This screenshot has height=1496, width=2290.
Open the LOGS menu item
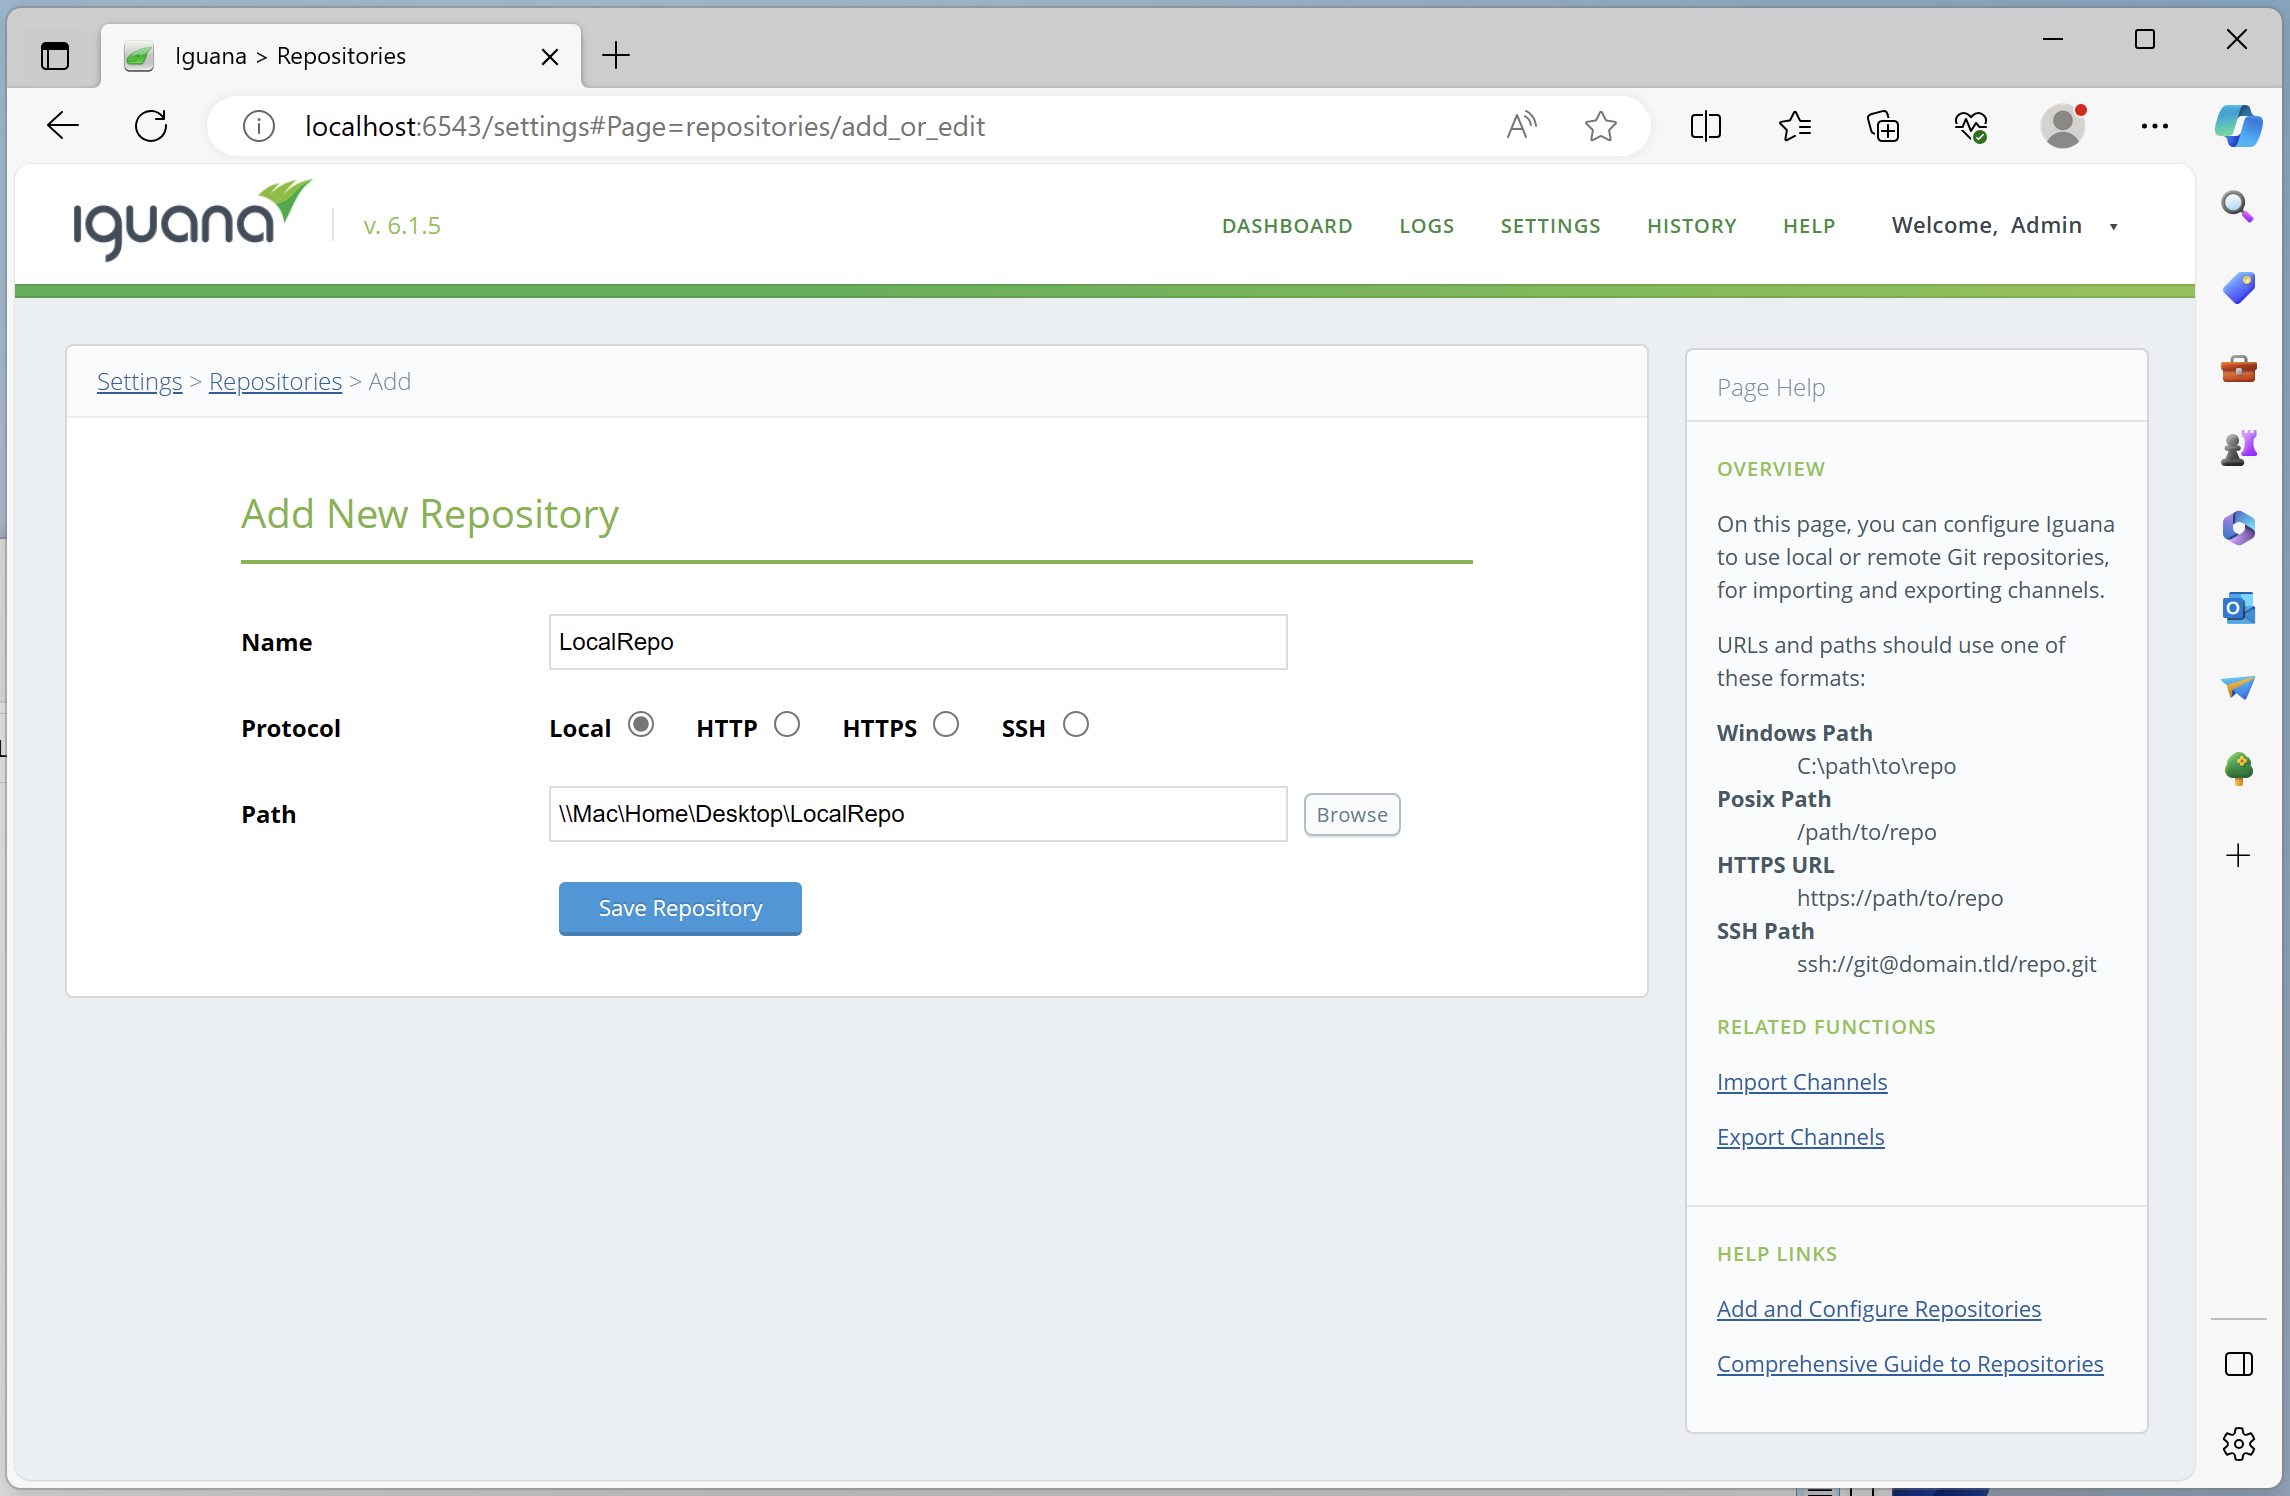coord(1426,226)
